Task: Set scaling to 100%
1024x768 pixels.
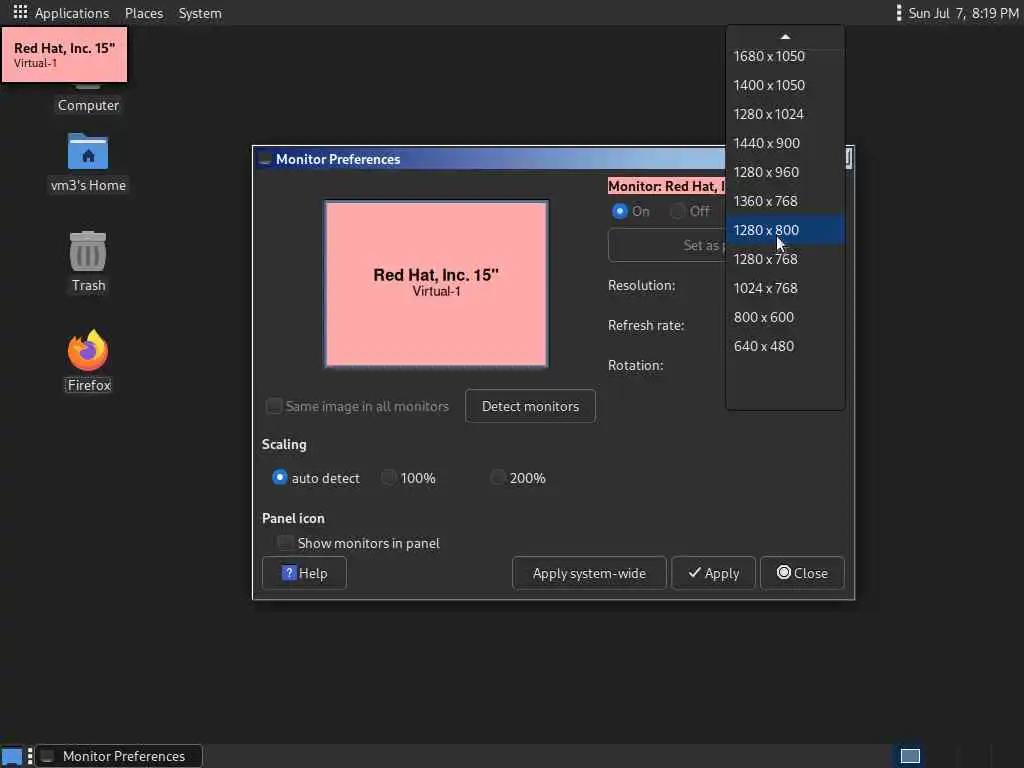Action: 389,477
